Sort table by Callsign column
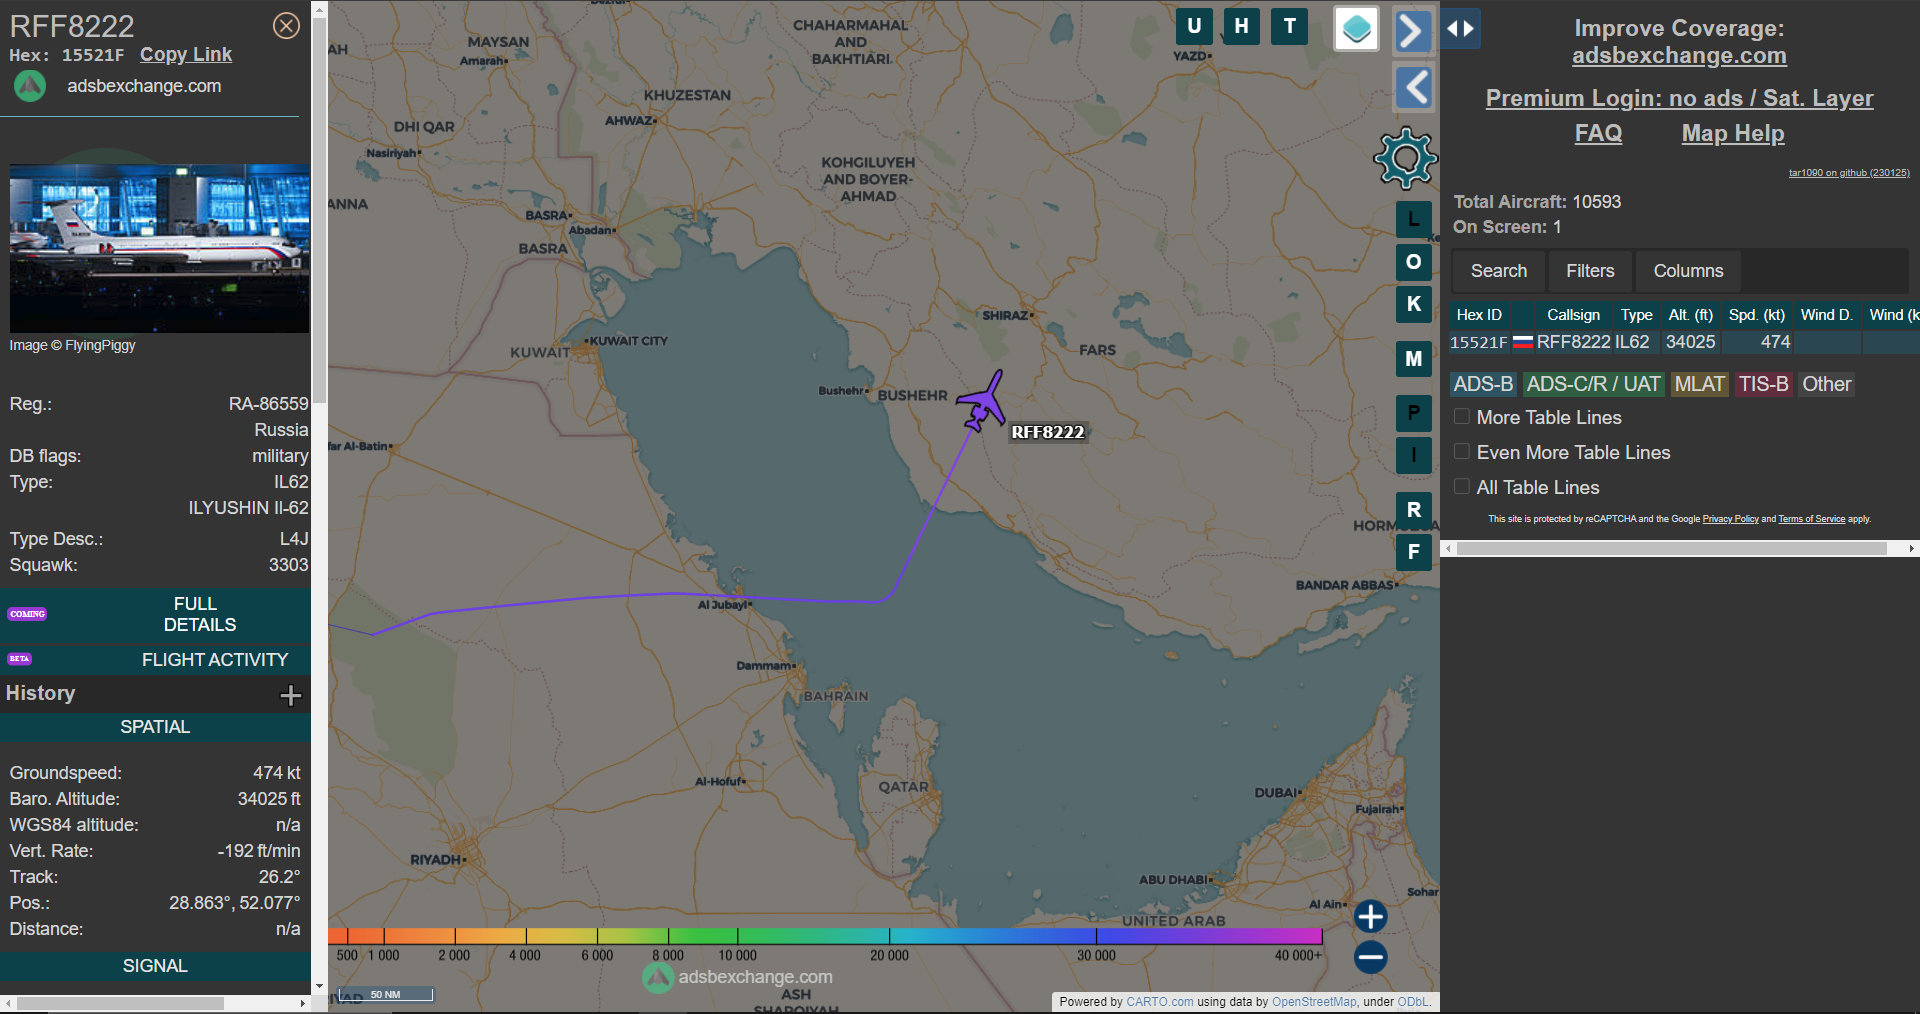The height and width of the screenshot is (1014, 1920). (1573, 315)
